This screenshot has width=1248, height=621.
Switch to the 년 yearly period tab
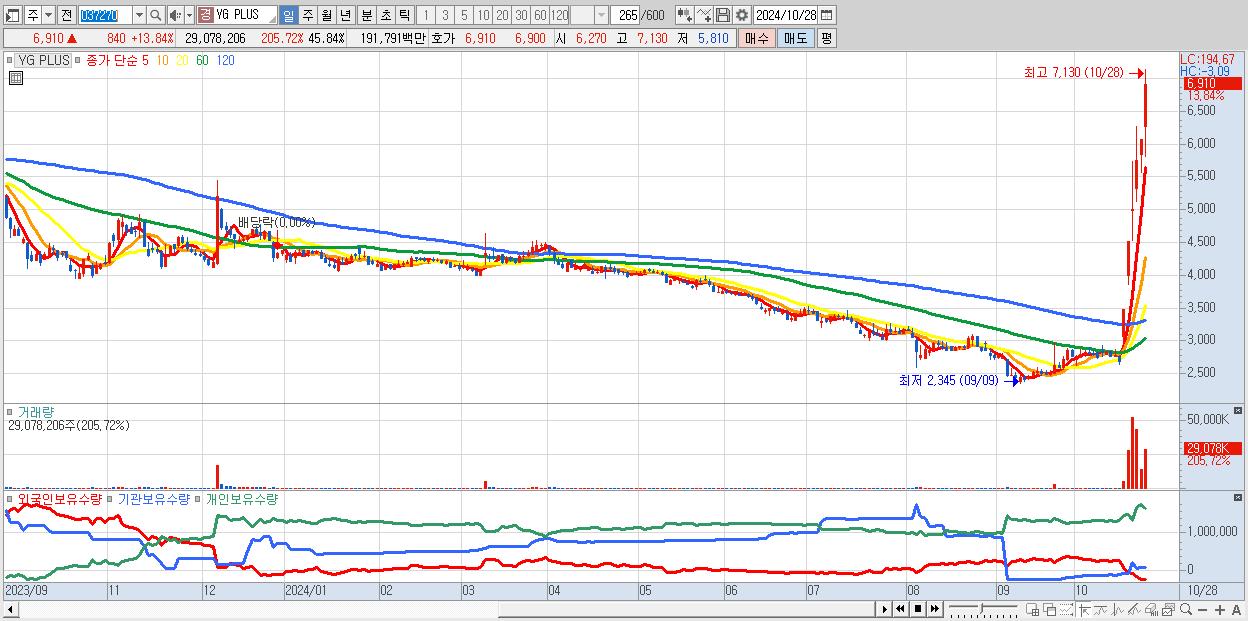click(x=345, y=15)
